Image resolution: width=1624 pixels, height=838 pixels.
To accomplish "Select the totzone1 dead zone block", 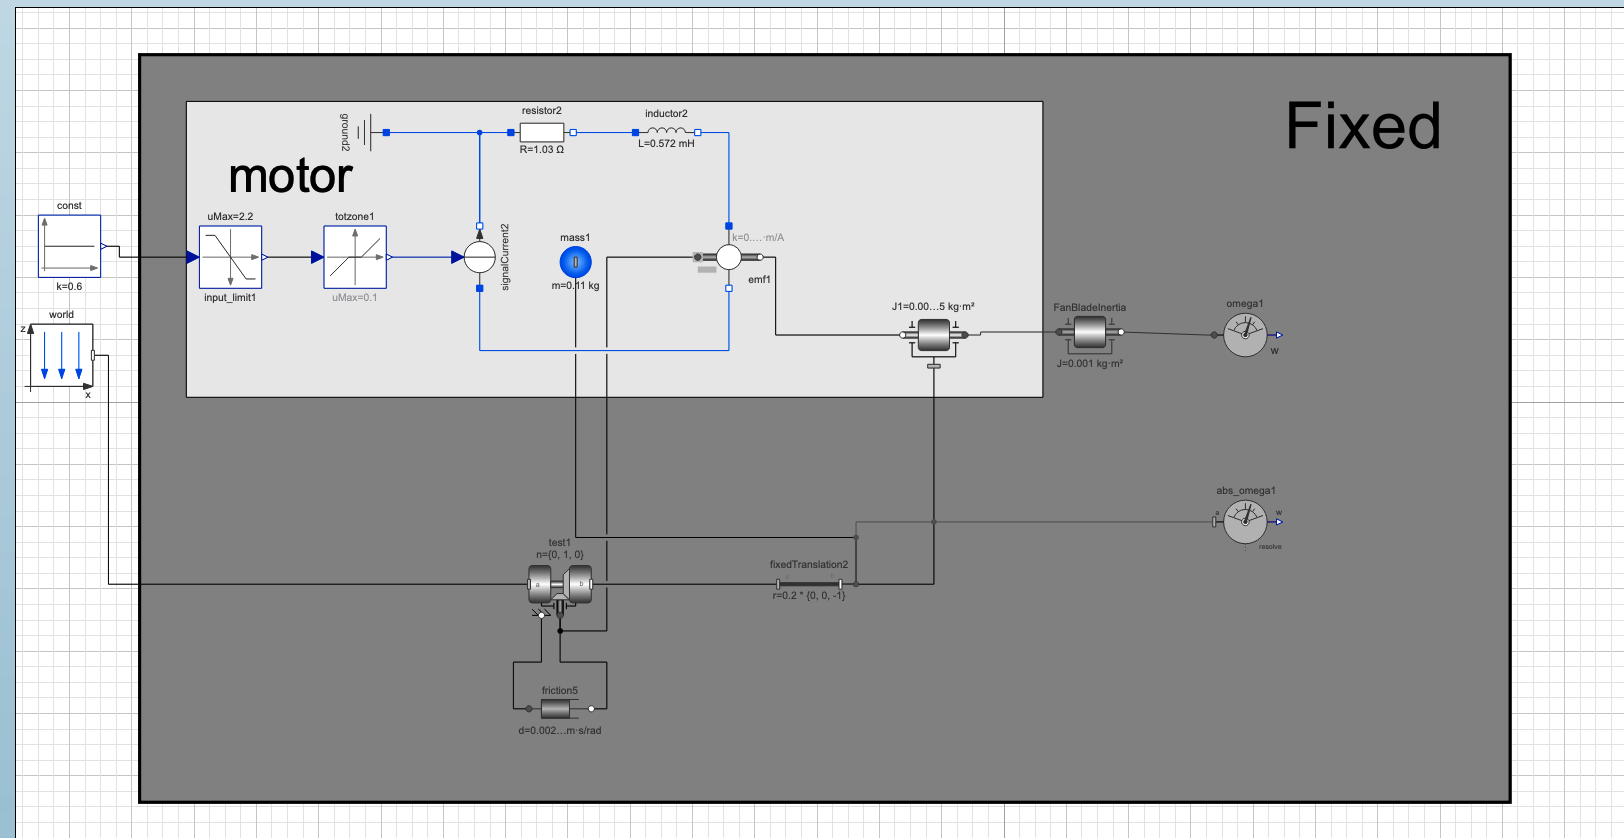I will pyautogui.click(x=355, y=257).
